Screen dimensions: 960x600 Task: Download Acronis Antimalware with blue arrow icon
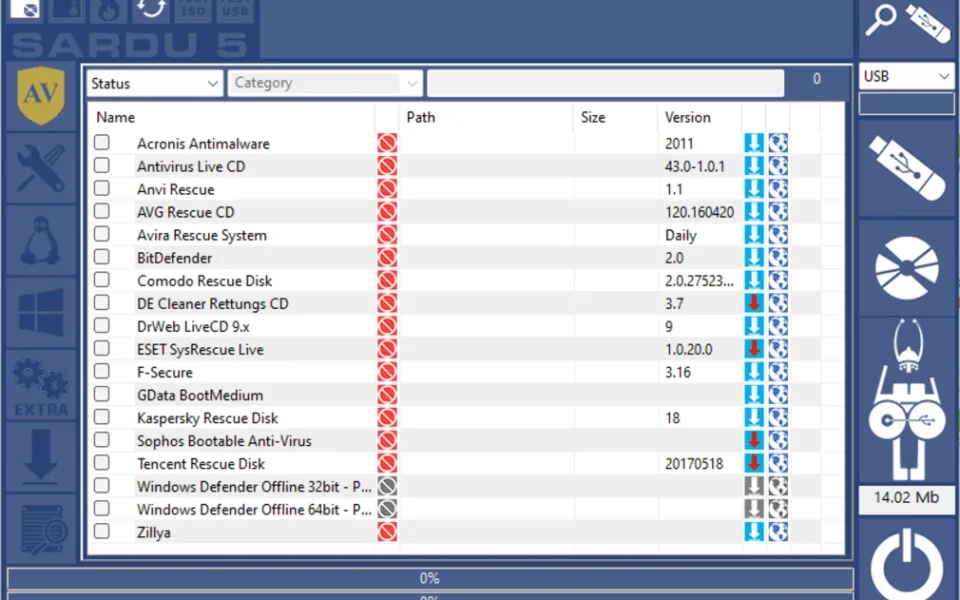[754, 143]
